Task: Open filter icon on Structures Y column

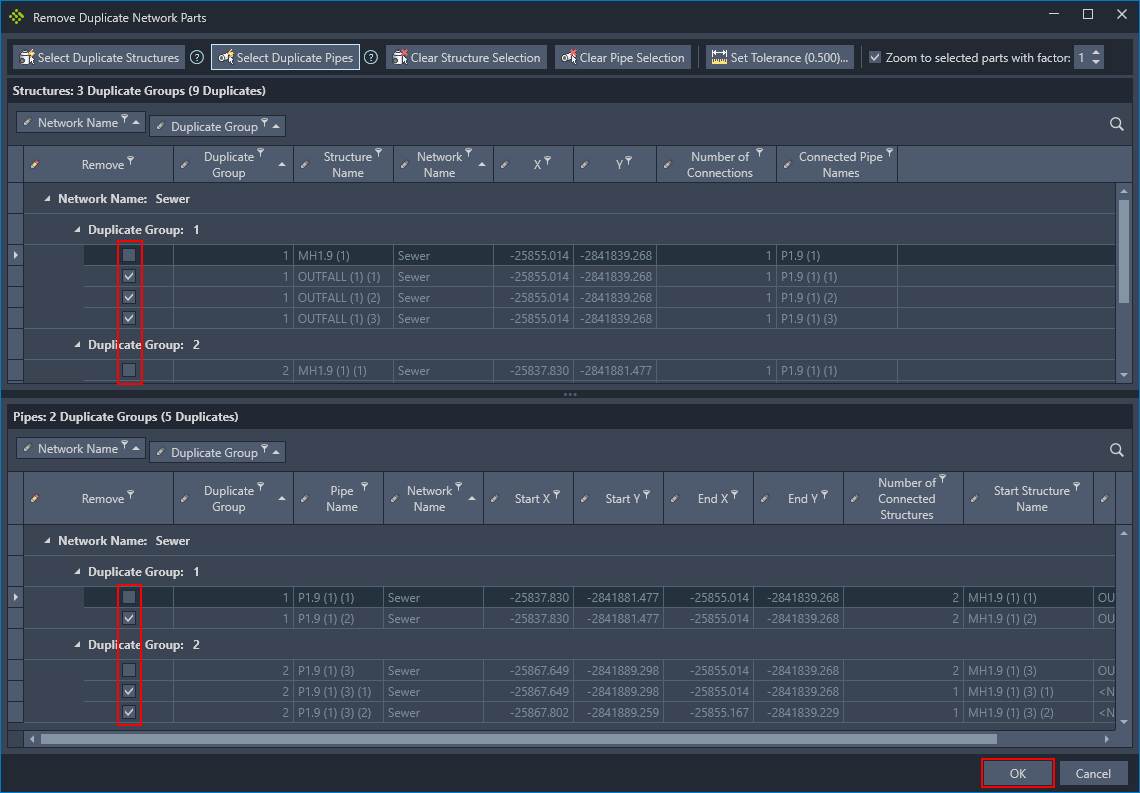Action: pos(628,160)
